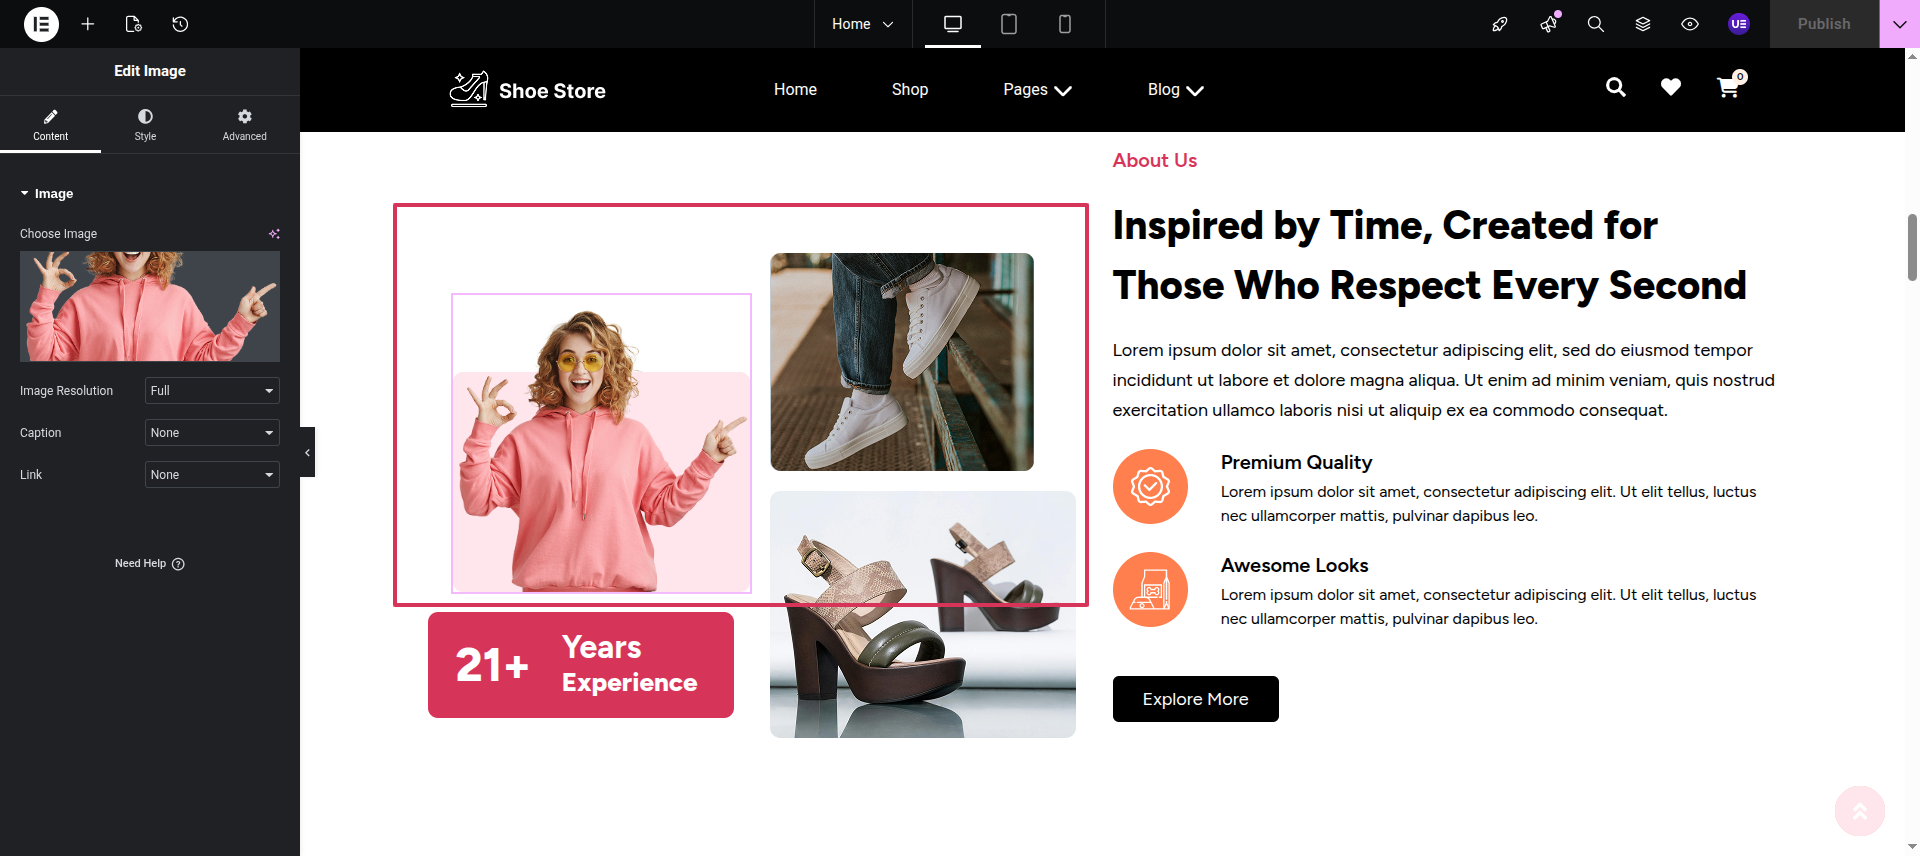Expand the Publish options arrow
Viewport: 1920px width, 856px height.
1899,24
